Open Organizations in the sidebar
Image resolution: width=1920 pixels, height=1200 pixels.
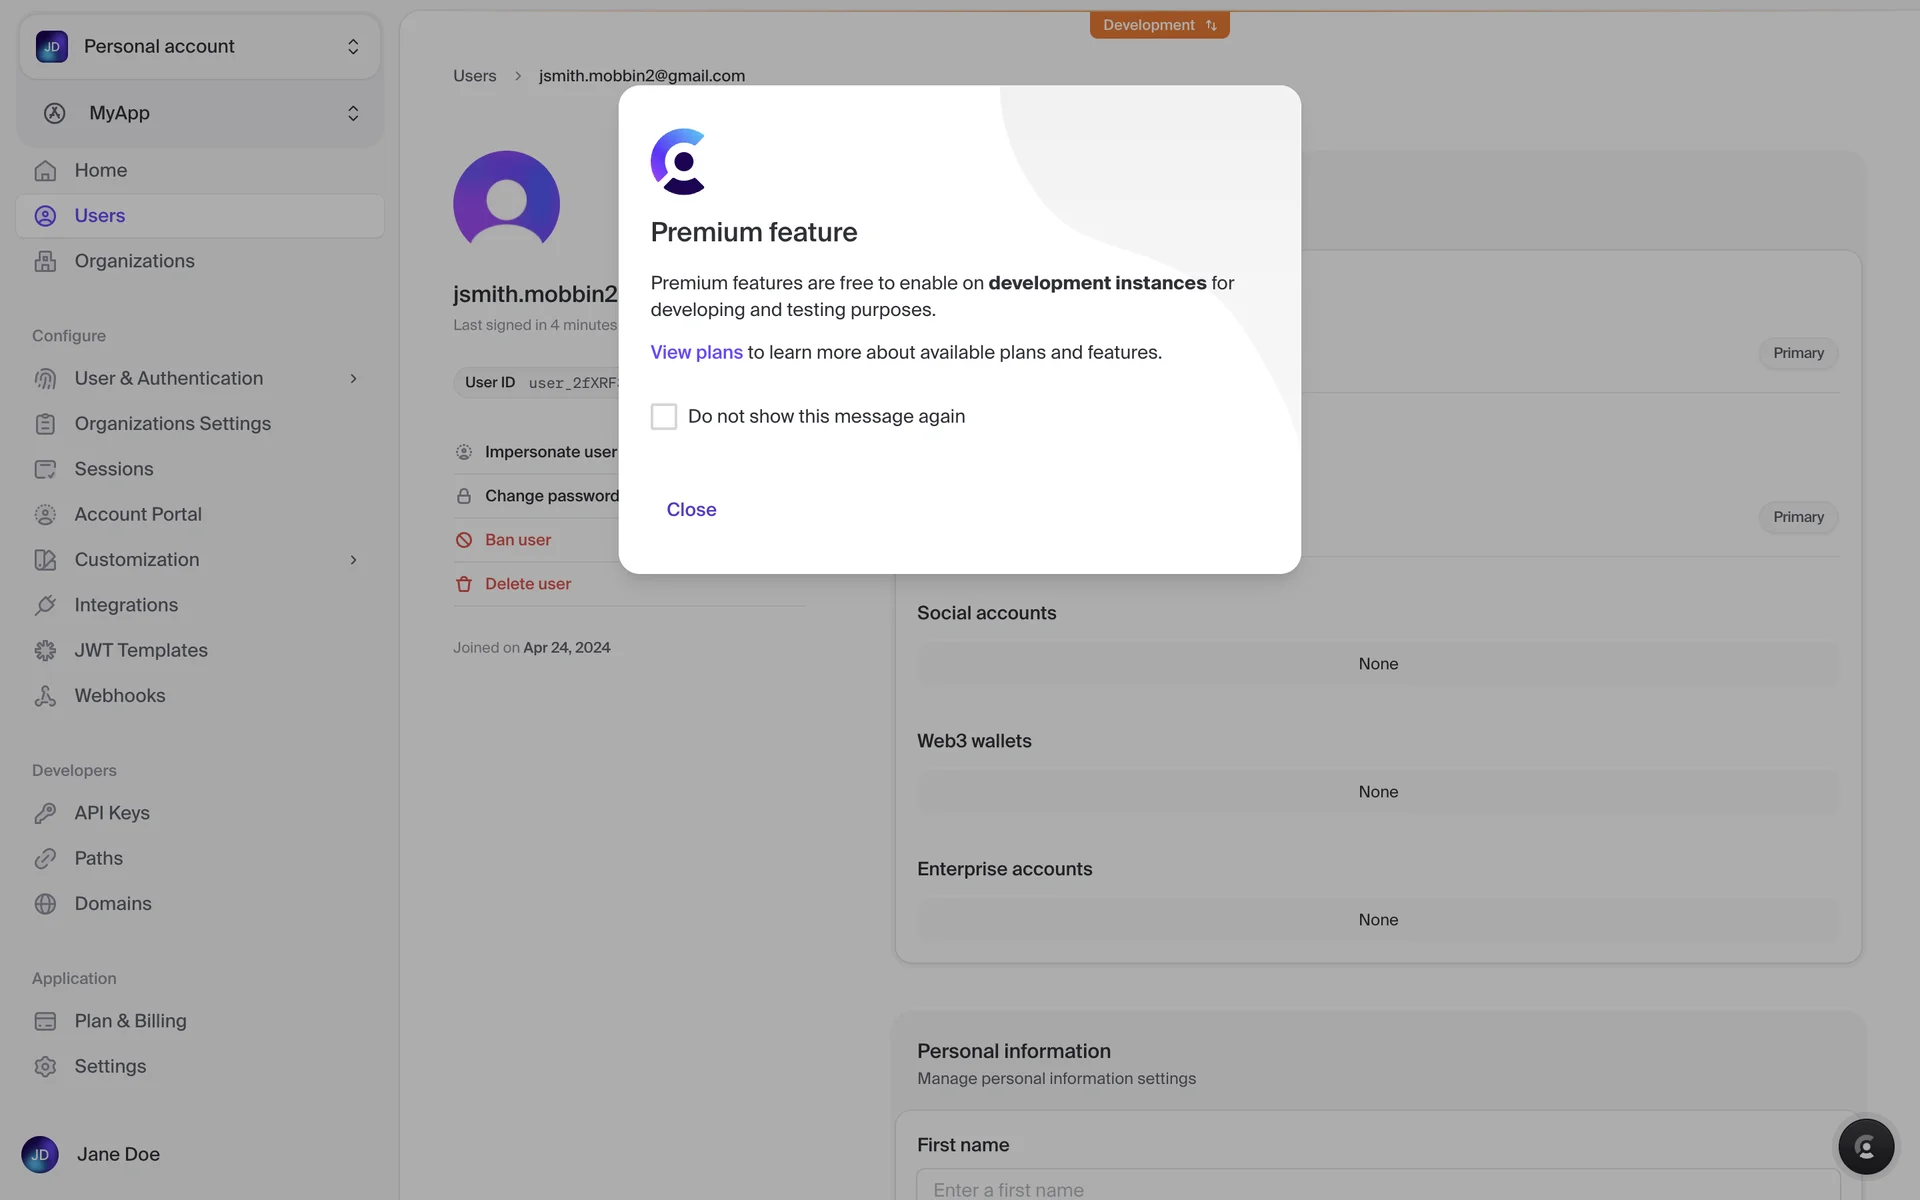134,261
